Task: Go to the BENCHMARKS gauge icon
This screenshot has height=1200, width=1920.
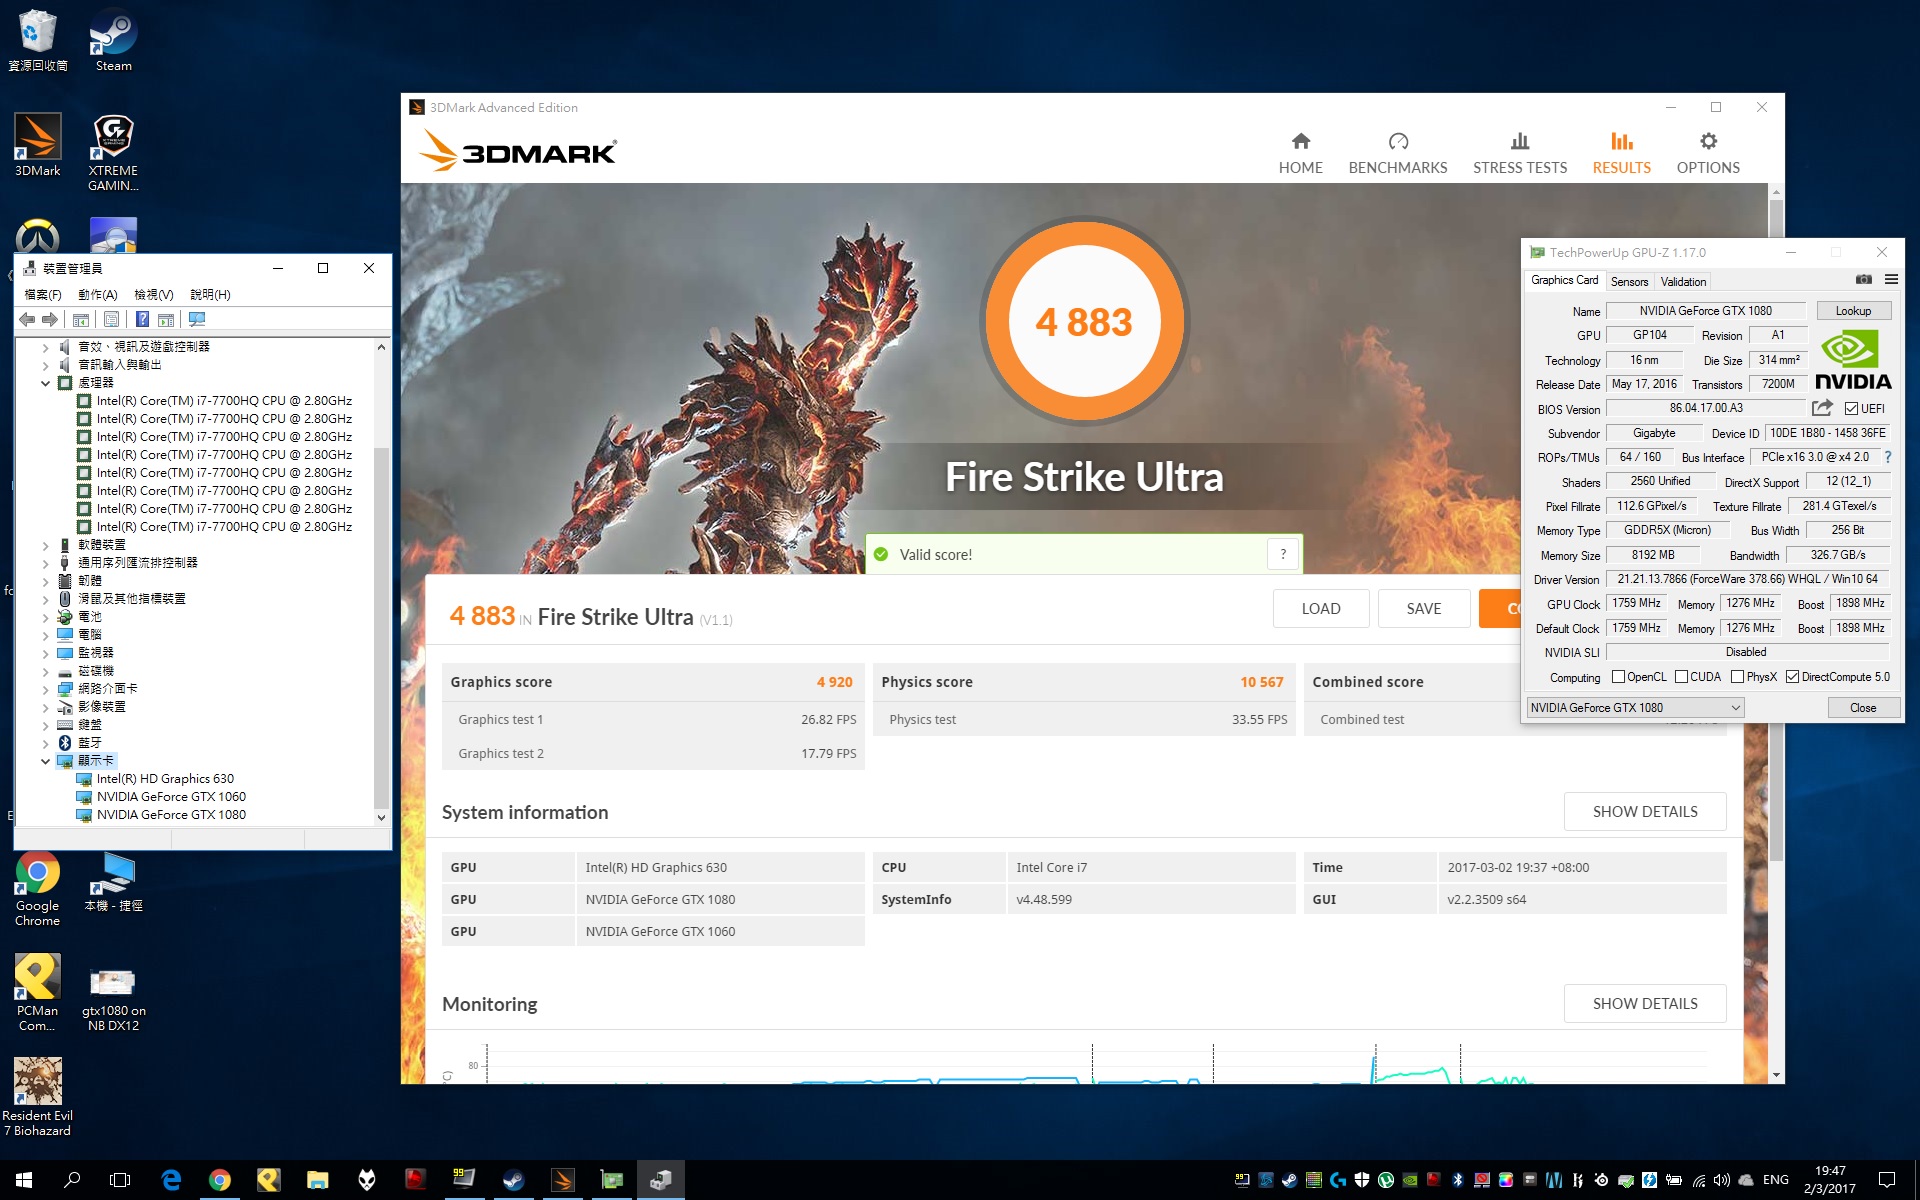Action: [1397, 141]
